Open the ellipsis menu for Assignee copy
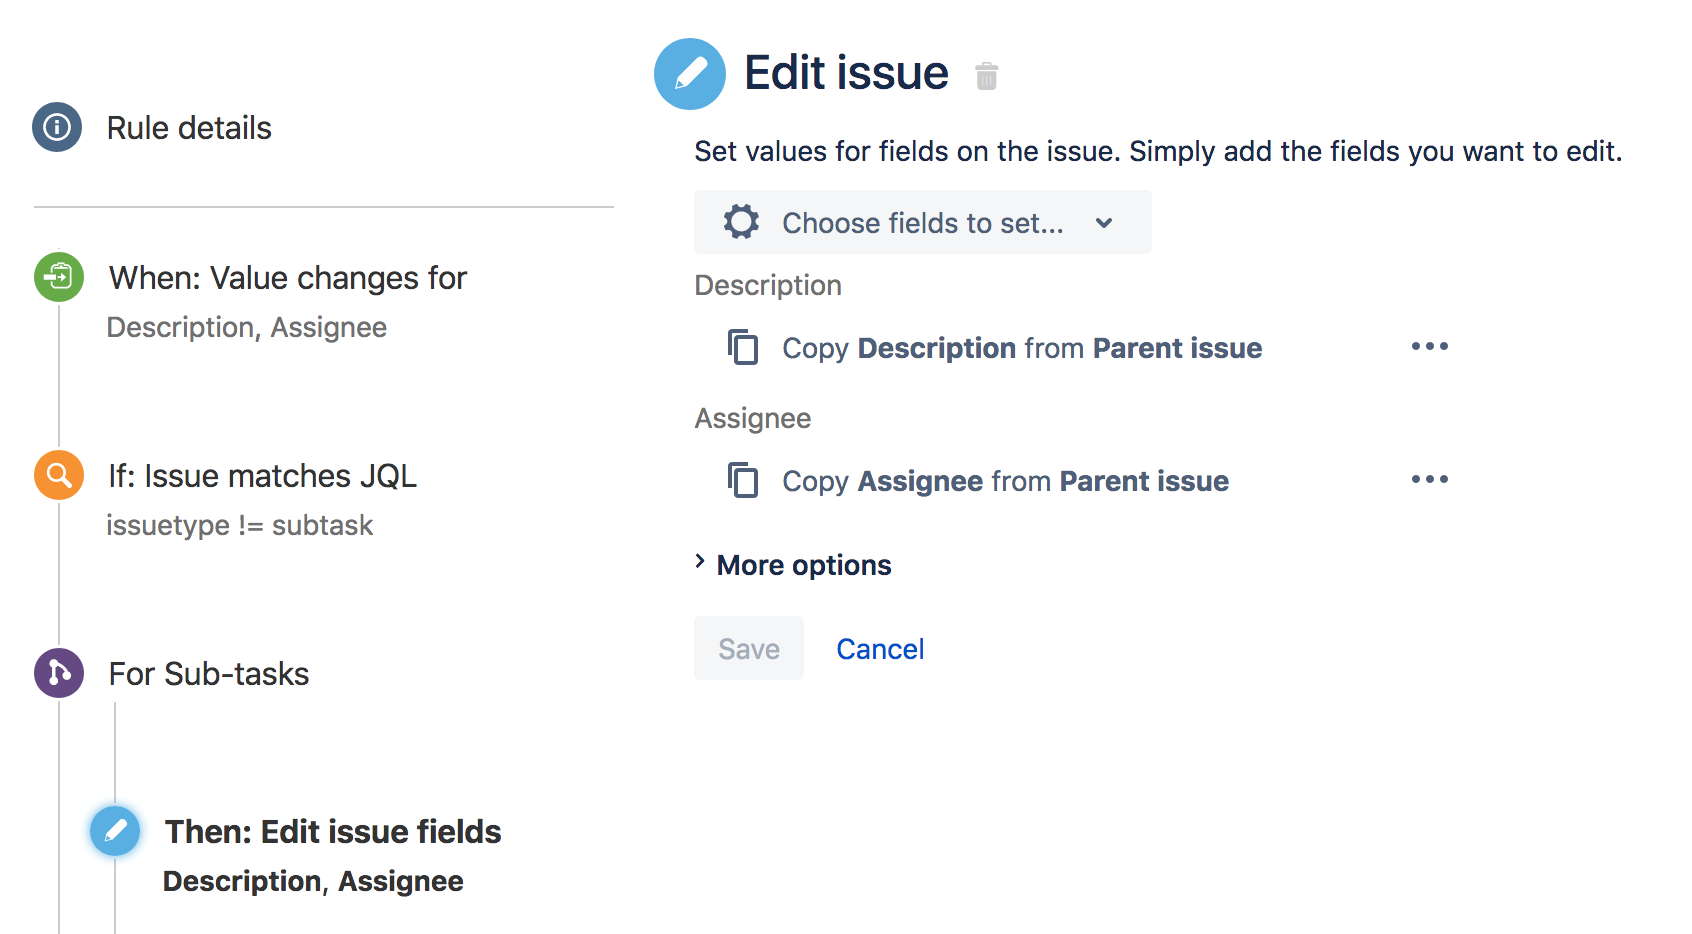Image resolution: width=1692 pixels, height=934 pixels. pos(1429,478)
